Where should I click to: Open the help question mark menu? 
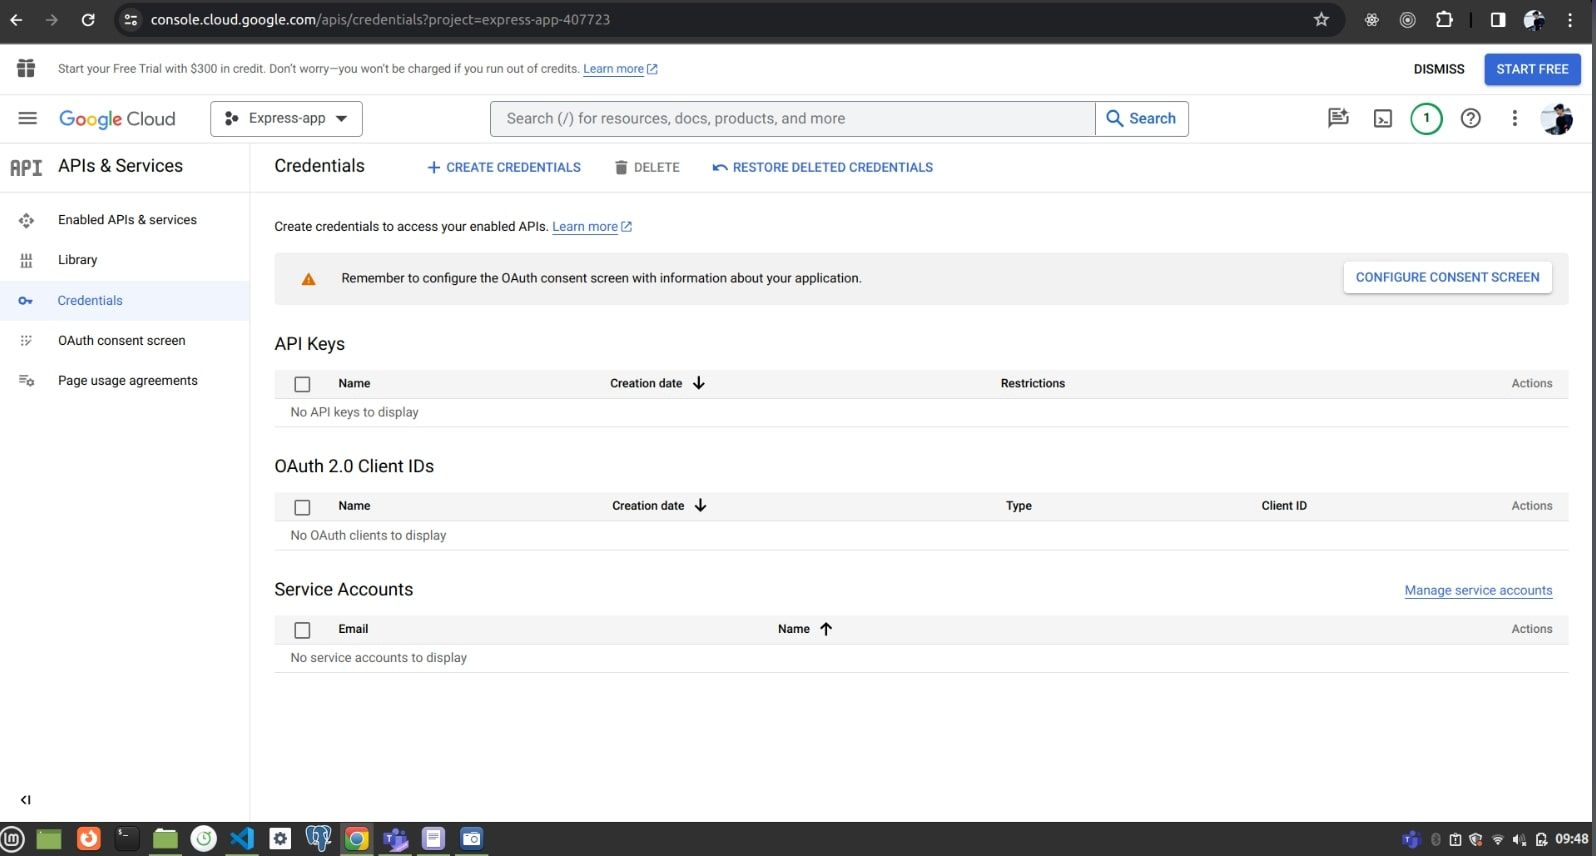pyautogui.click(x=1470, y=118)
